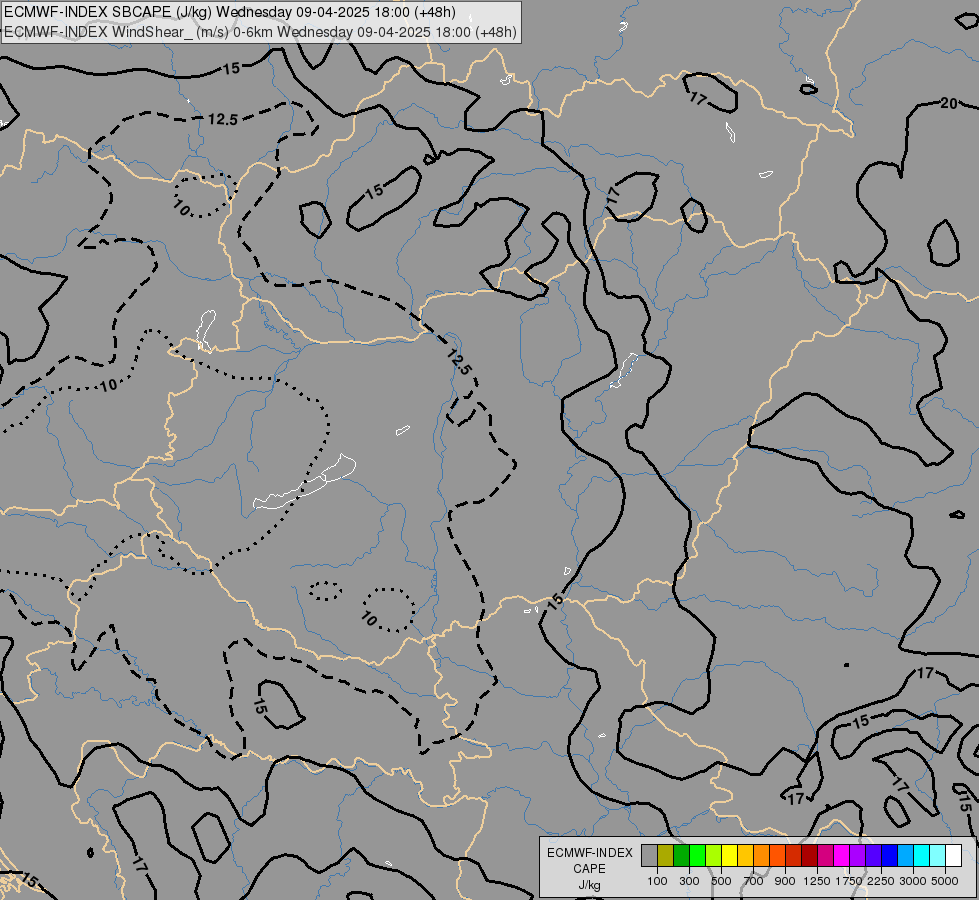Image resolution: width=979 pixels, height=900 pixels.
Task: Select the legend tick label 900
Action: point(785,881)
